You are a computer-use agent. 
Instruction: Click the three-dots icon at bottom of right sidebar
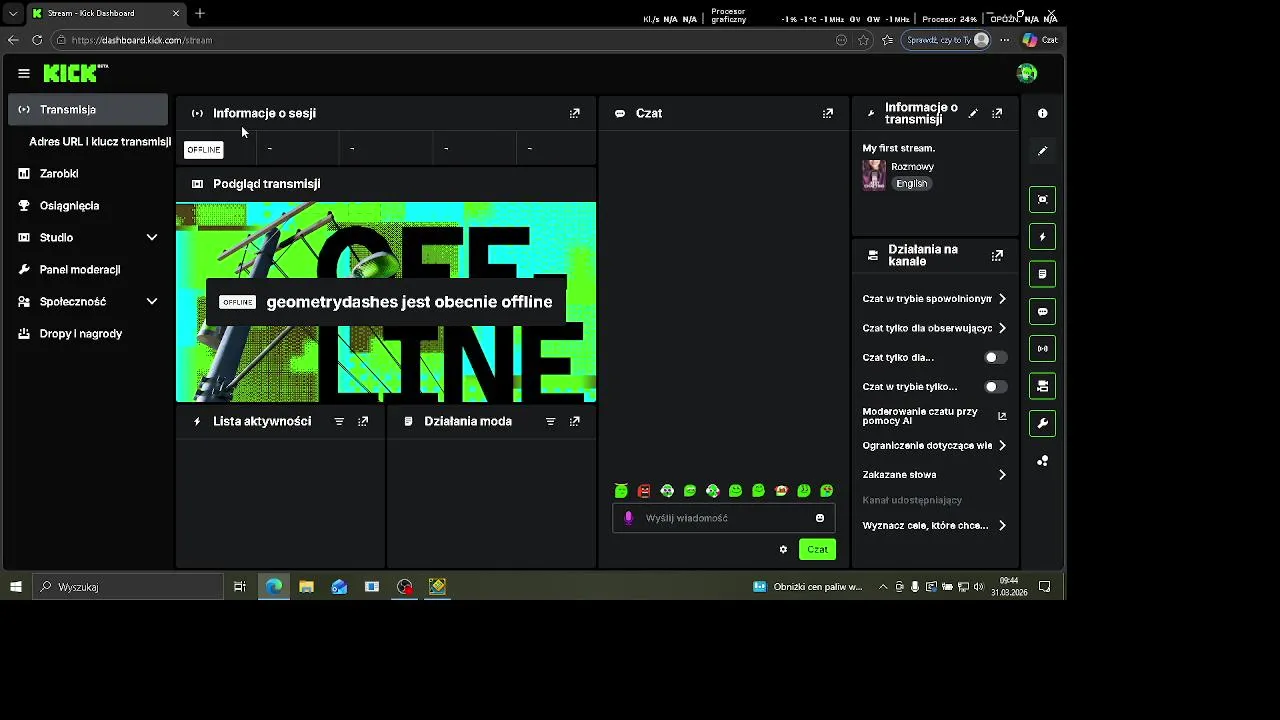[1043, 461]
